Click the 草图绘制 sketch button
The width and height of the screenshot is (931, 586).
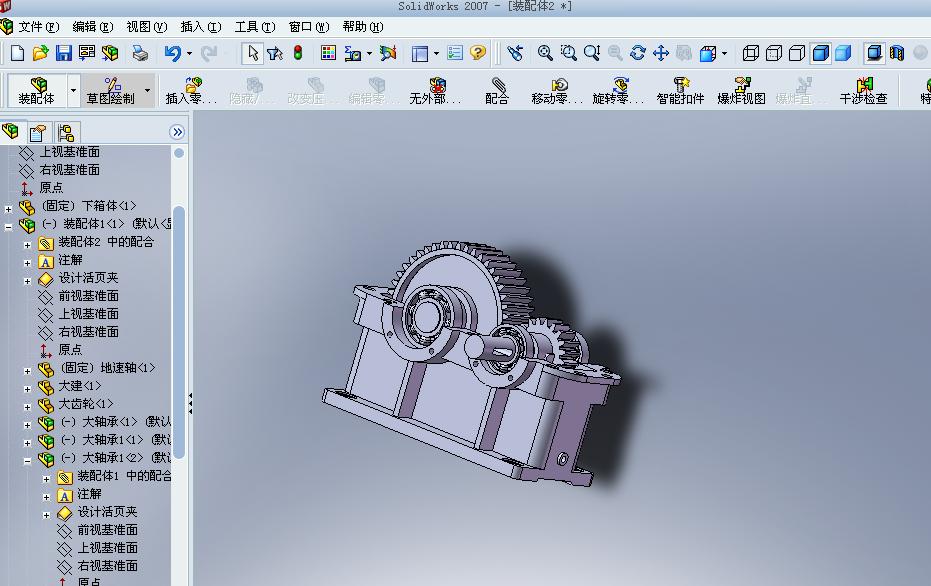pyautogui.click(x=111, y=90)
